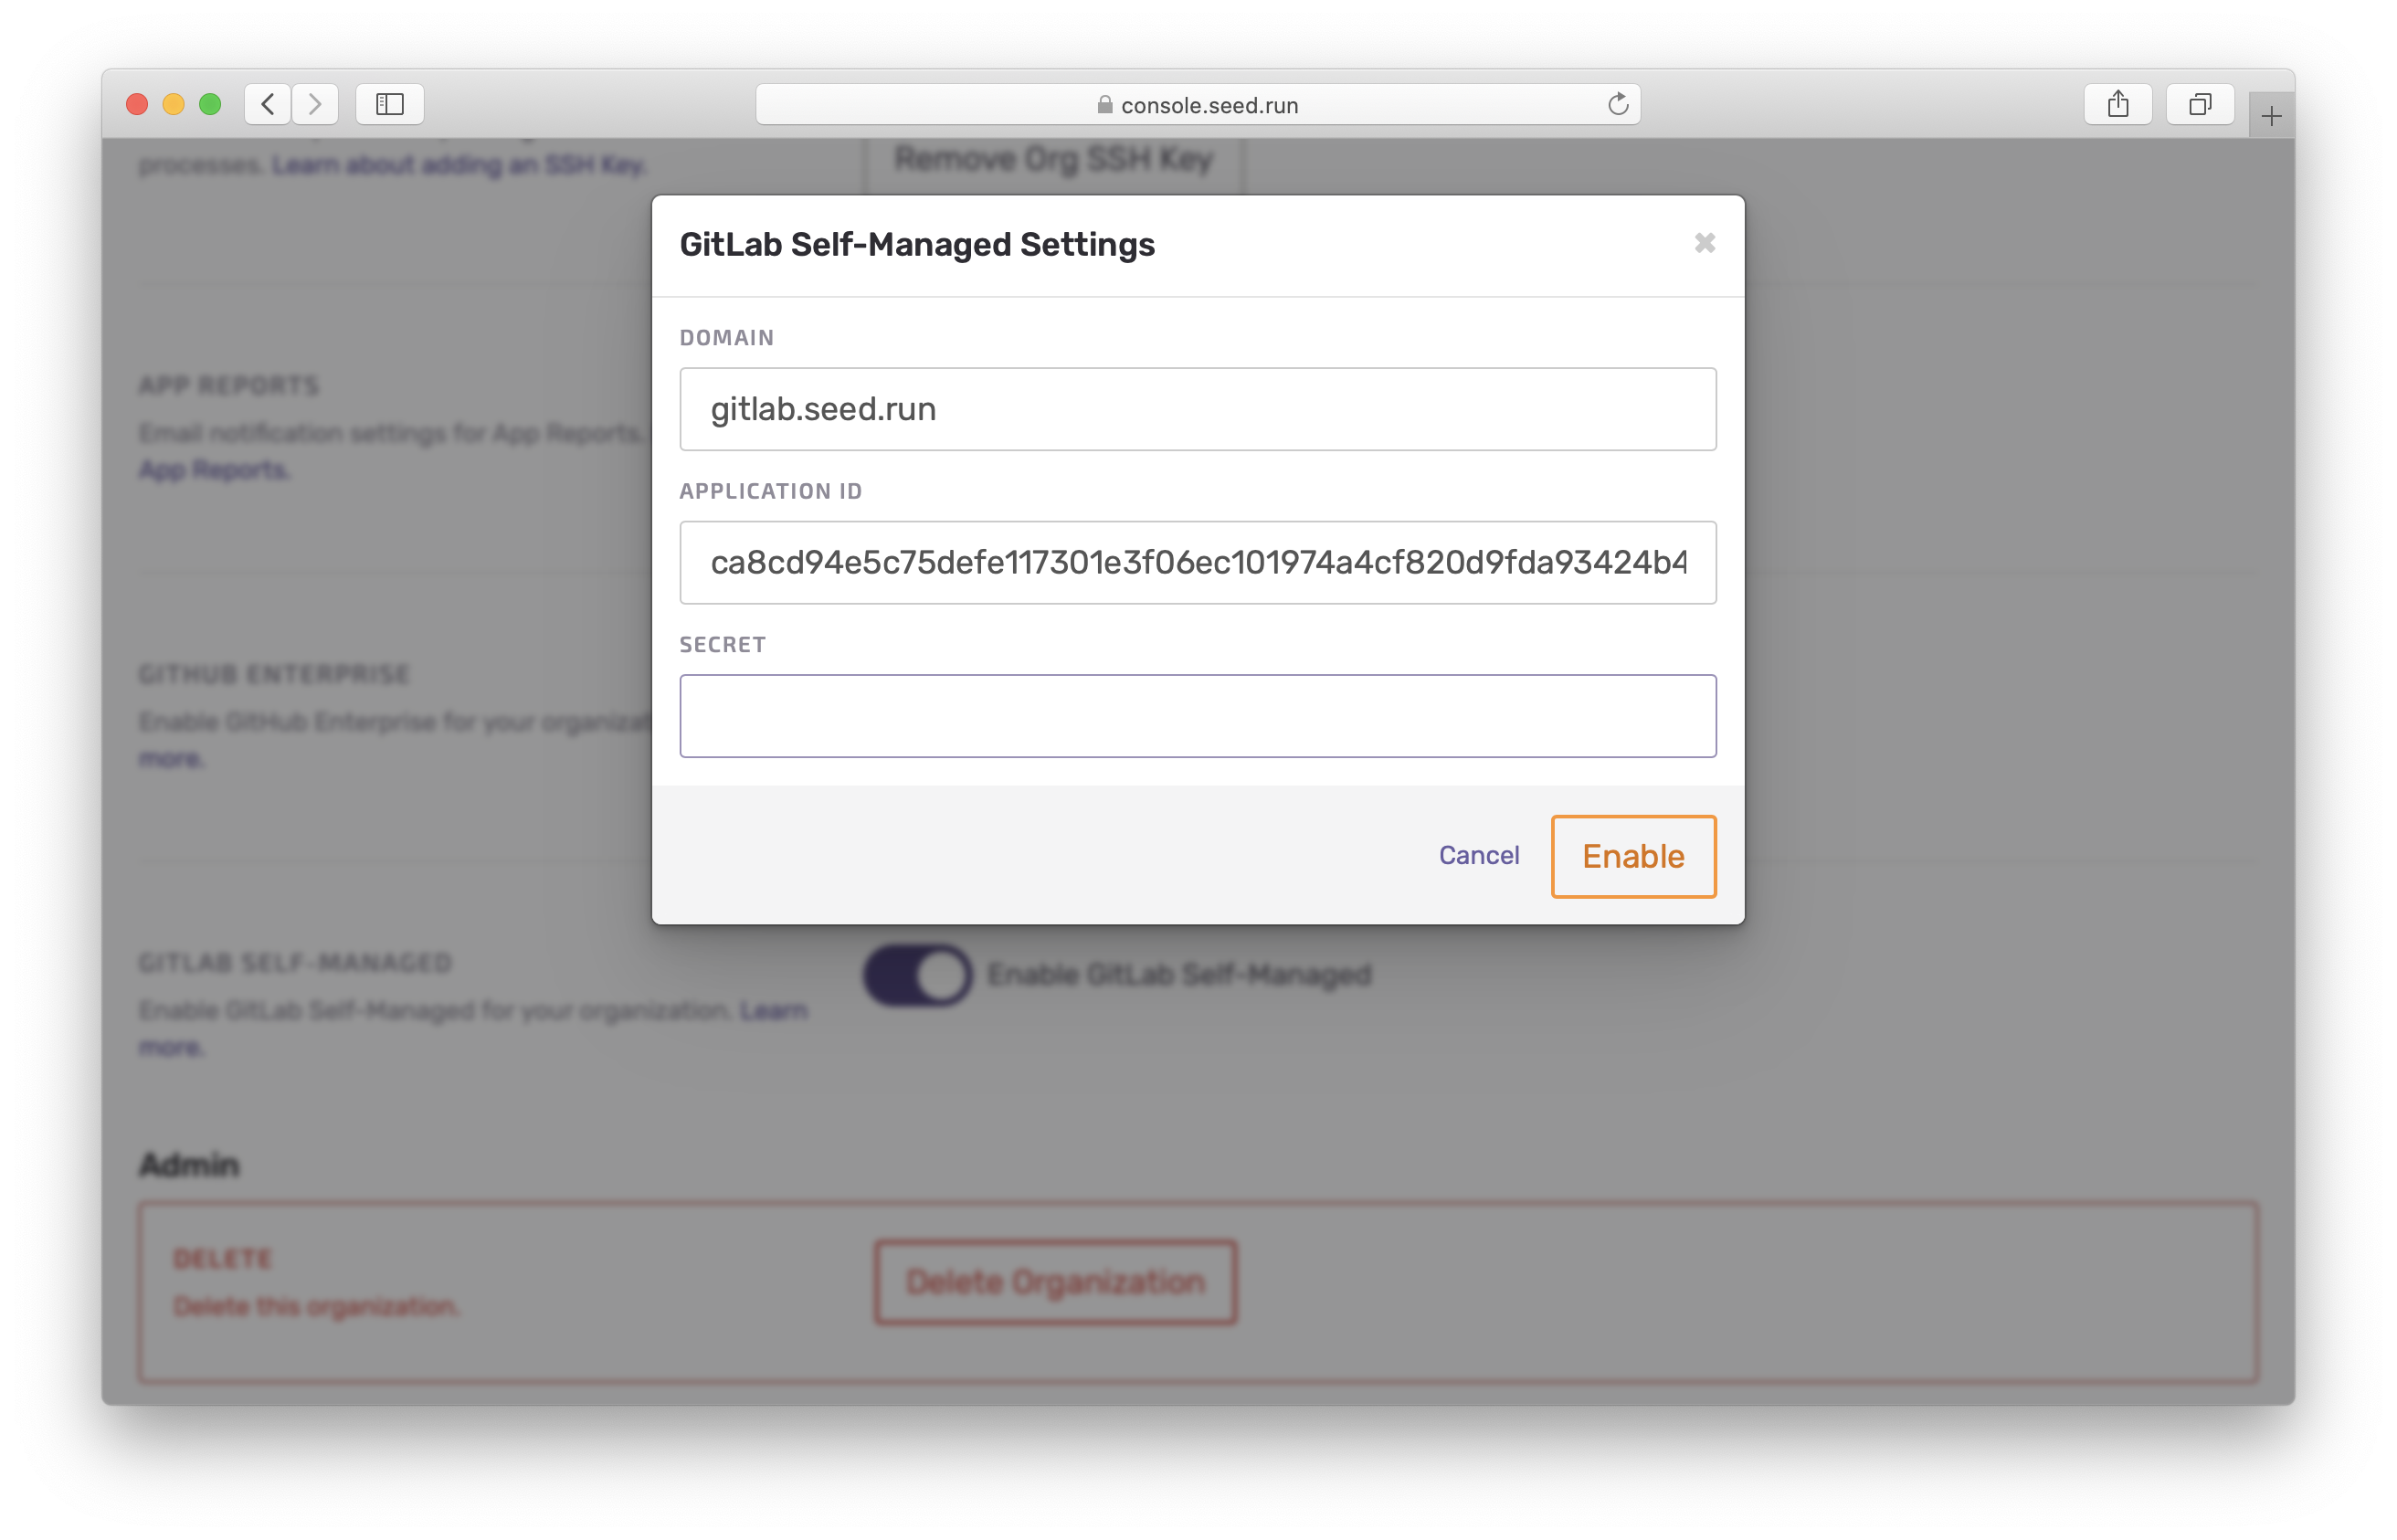
Task: Click the sidebar panel toggle icon
Action: coord(389,105)
